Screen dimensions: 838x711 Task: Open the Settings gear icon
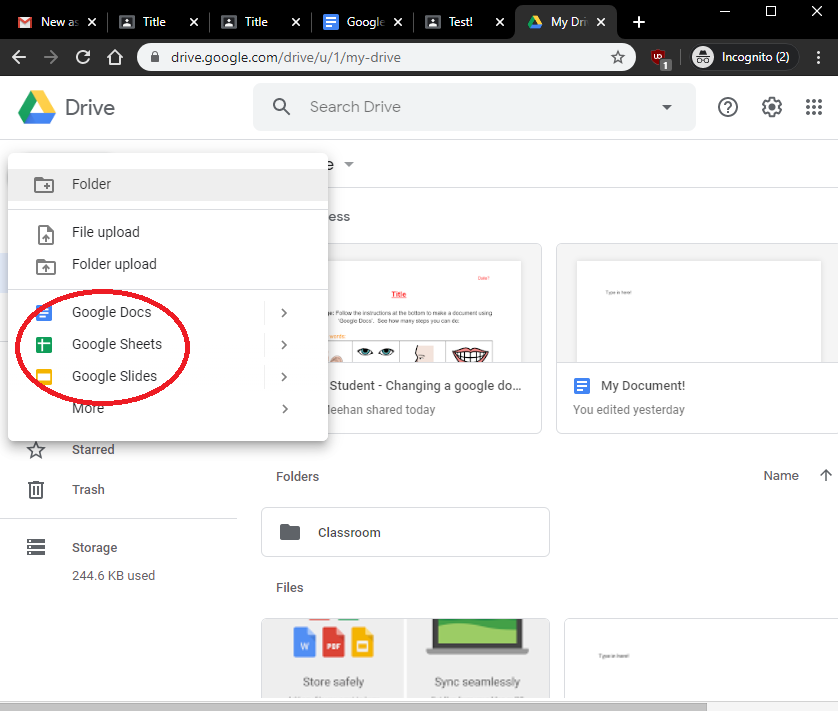click(771, 107)
